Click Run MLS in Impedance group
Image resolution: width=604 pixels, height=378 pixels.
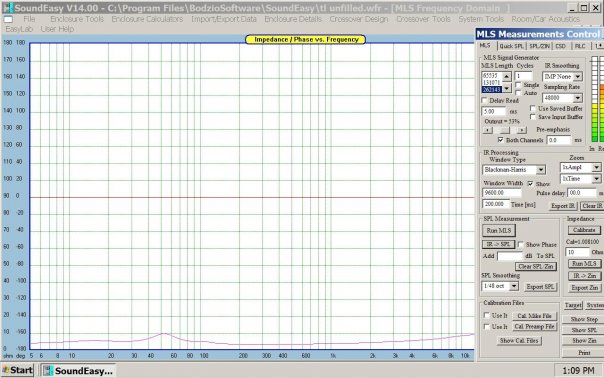[x=584, y=264]
